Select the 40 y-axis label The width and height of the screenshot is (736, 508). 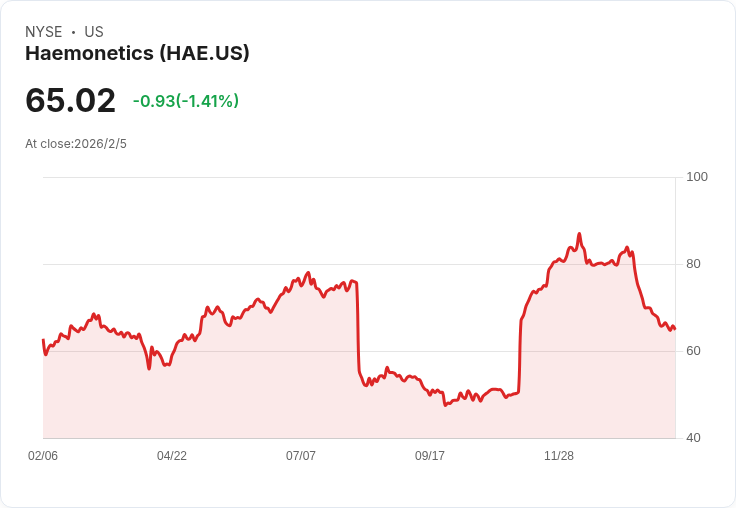point(693,438)
